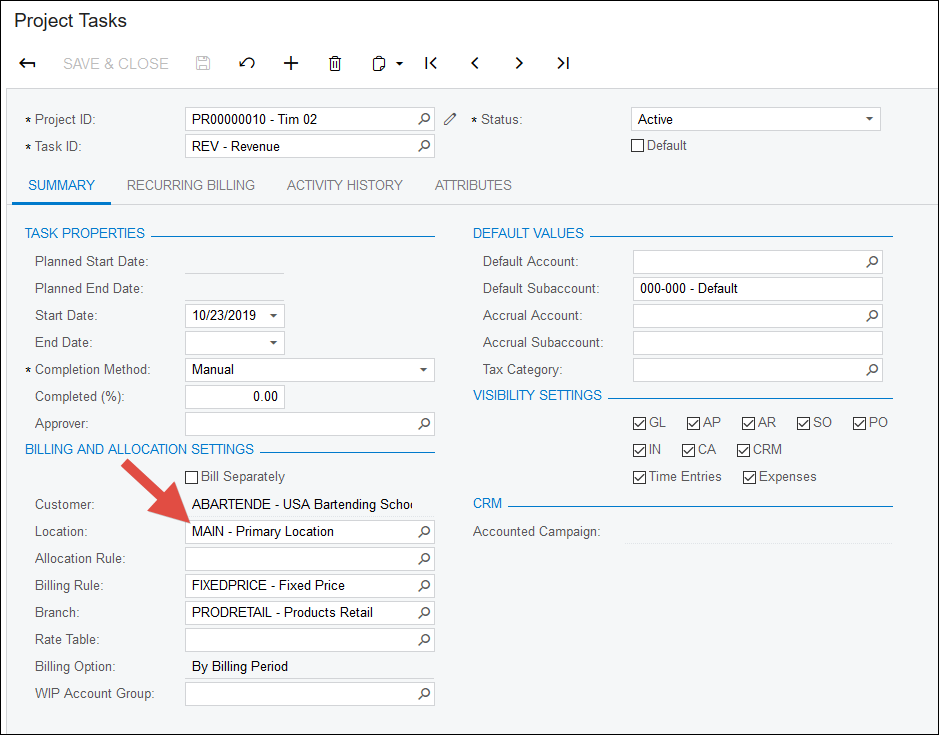Toggle the Default checkbox under Status

coord(638,146)
